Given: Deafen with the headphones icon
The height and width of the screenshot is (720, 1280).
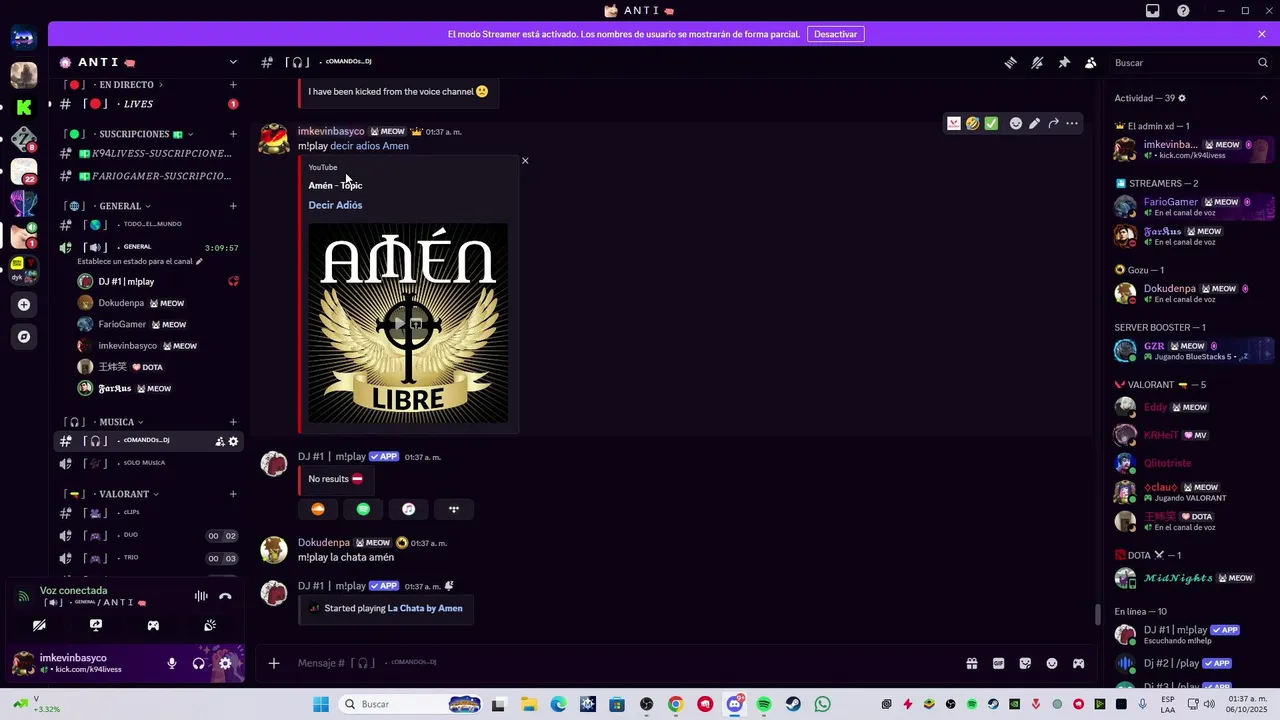Looking at the screenshot, I should (198, 663).
